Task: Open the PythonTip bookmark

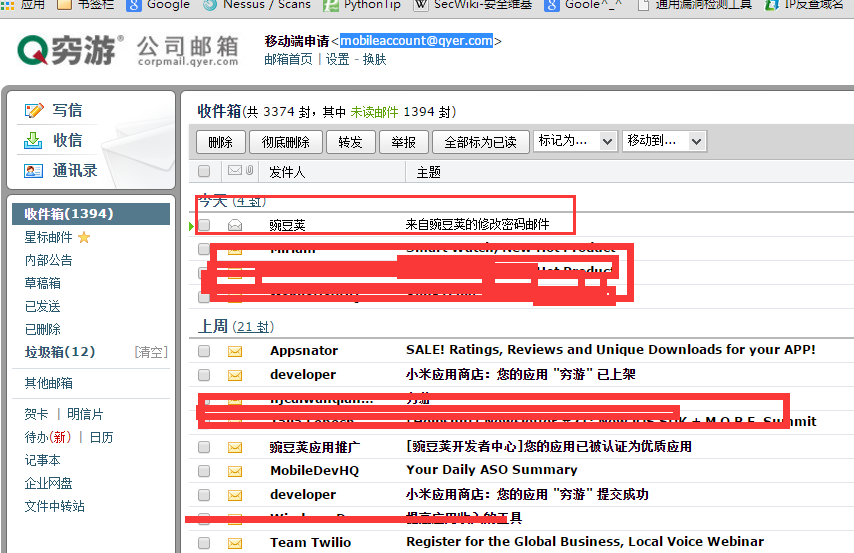Action: (362, 5)
